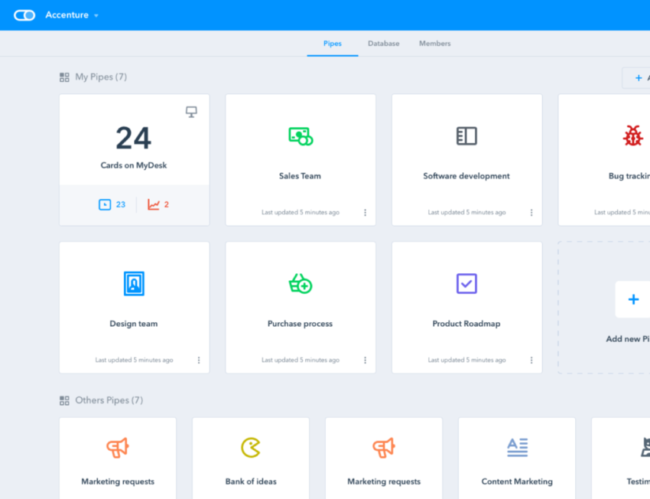The width and height of the screenshot is (650, 499).
Task: Open Software development card options menu
Action: pos(531,212)
